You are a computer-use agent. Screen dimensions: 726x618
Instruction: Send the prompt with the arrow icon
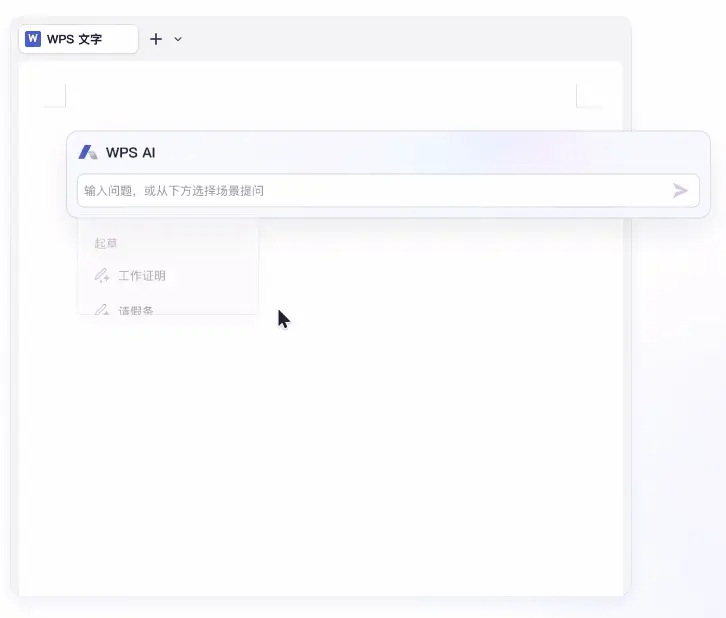coord(680,190)
